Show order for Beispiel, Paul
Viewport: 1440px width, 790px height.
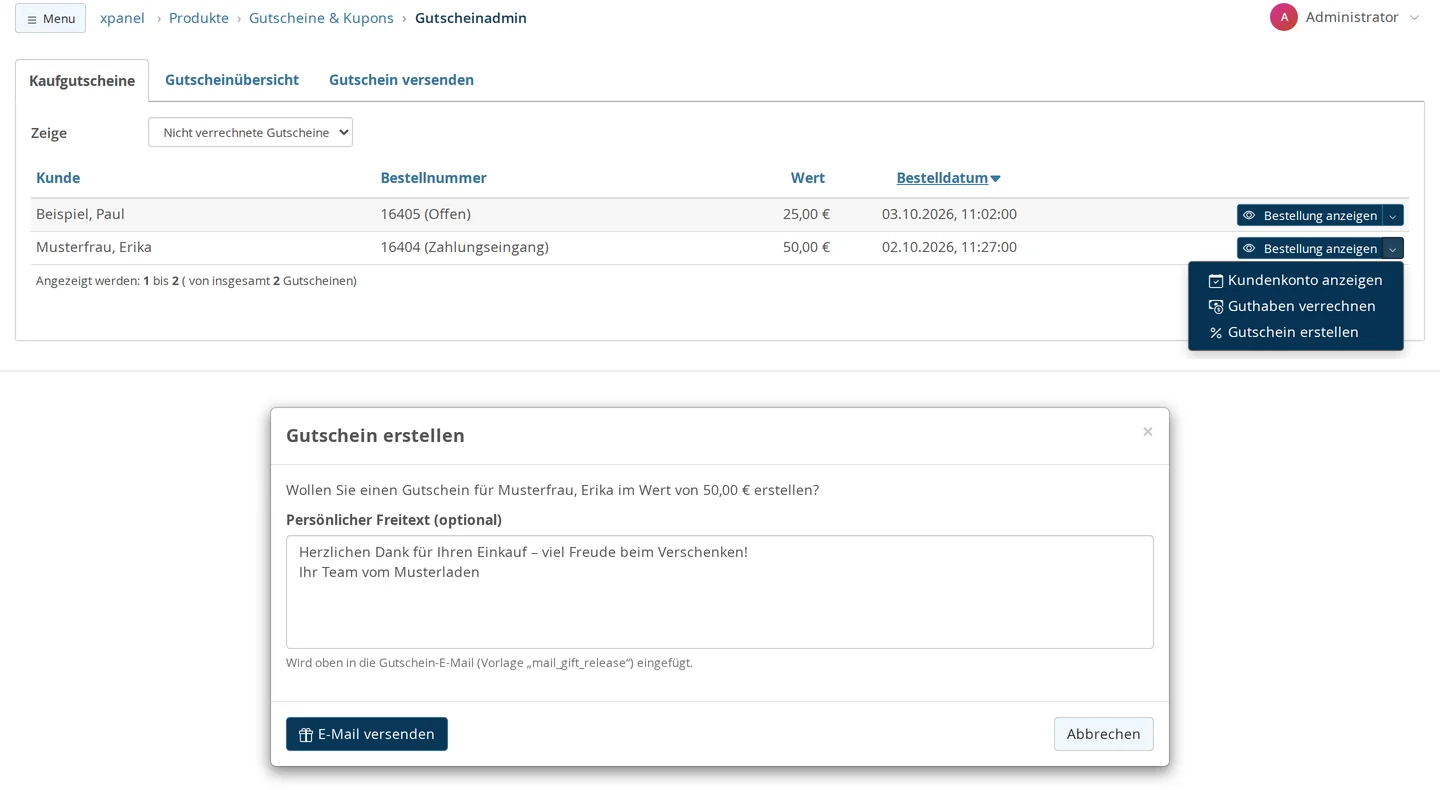1310,215
